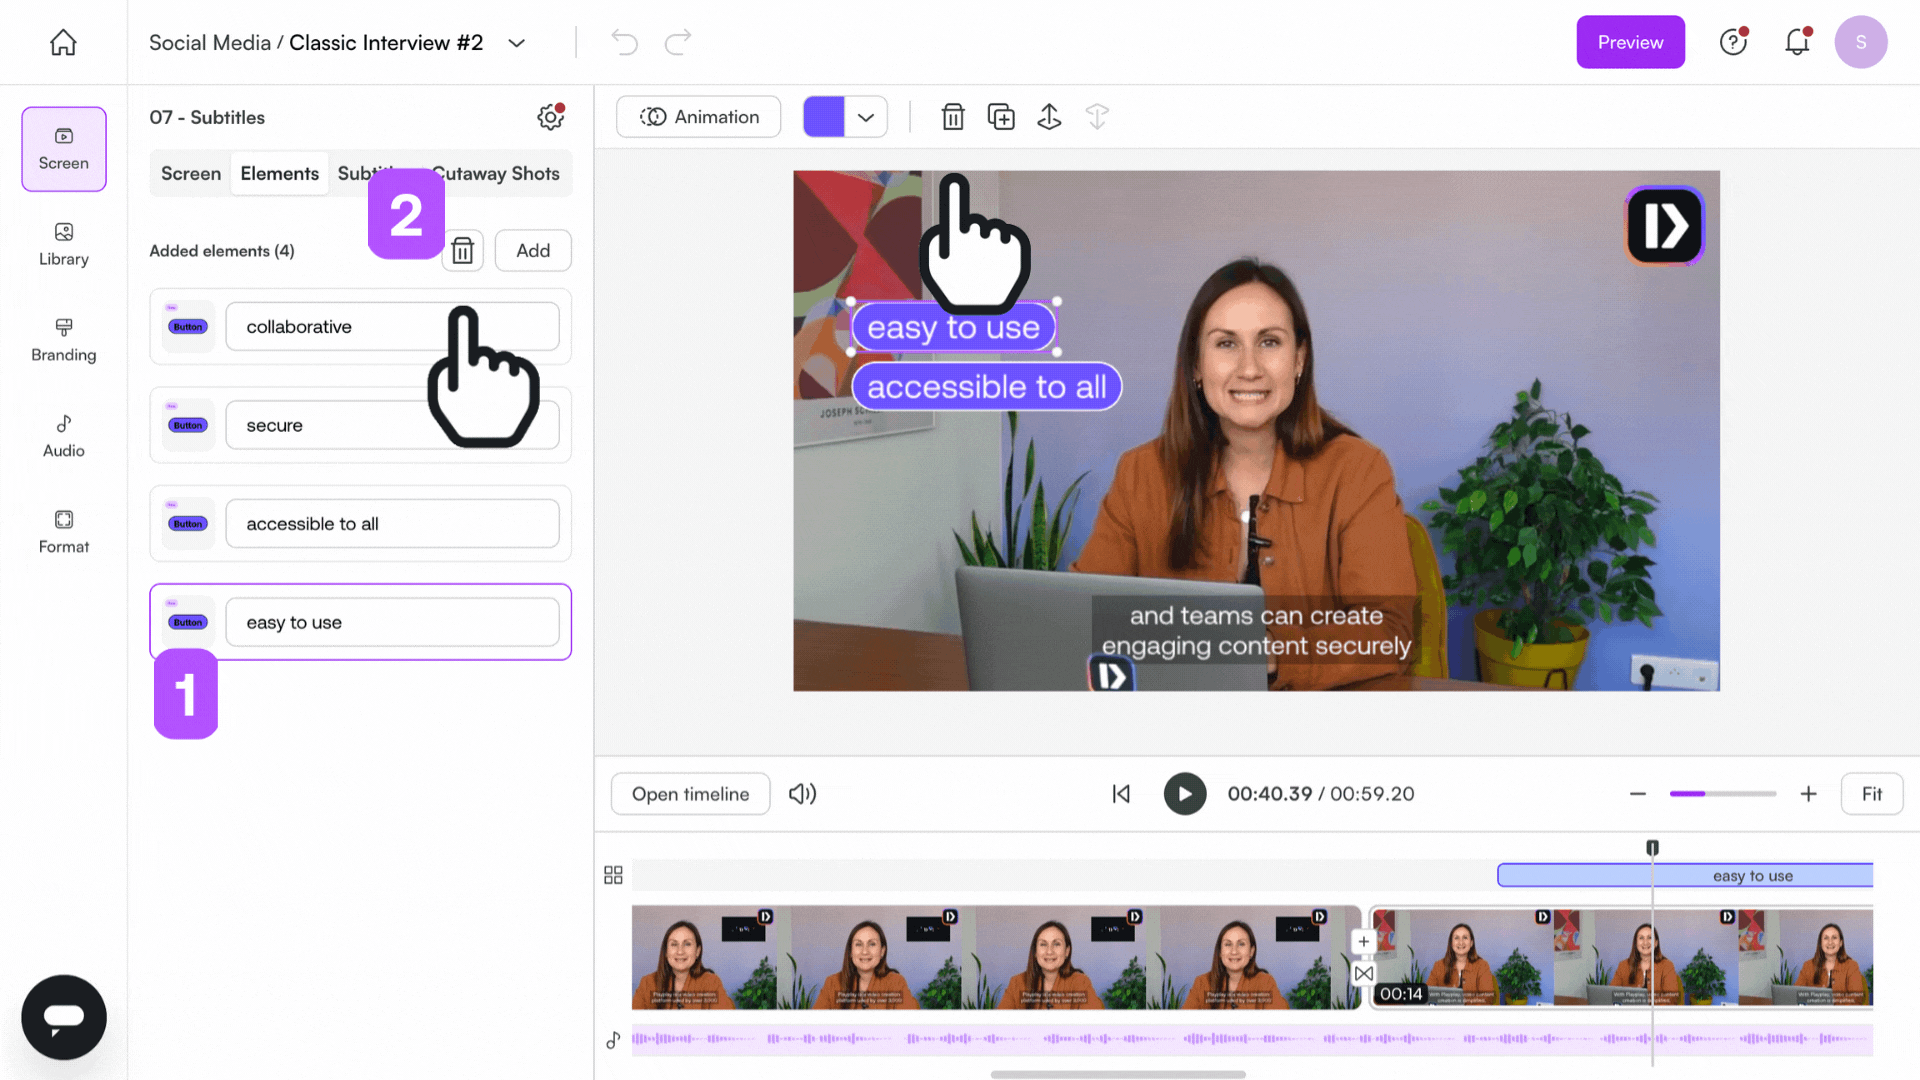The width and height of the screenshot is (1920, 1080).
Task: Click the Home icon
Action: [63, 42]
